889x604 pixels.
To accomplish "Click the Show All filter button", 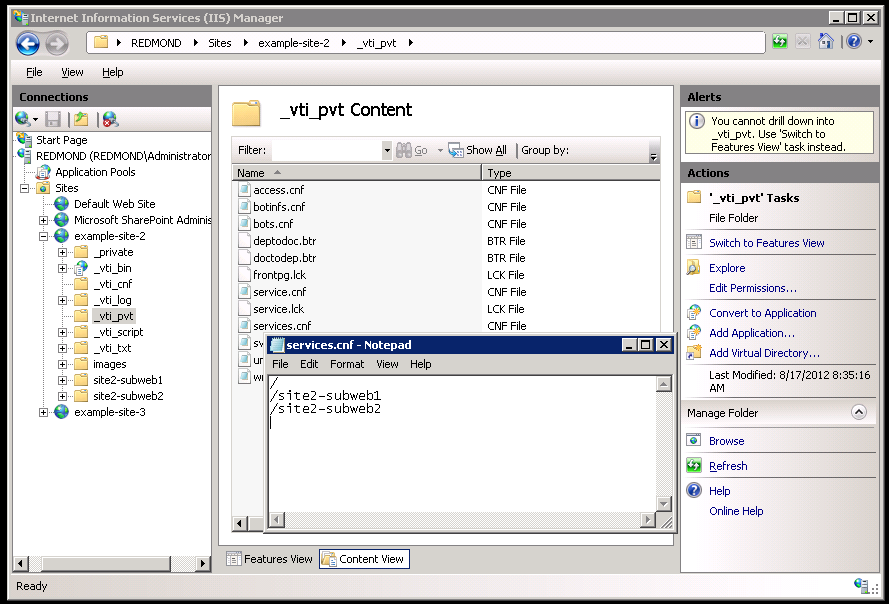I will (477, 150).
